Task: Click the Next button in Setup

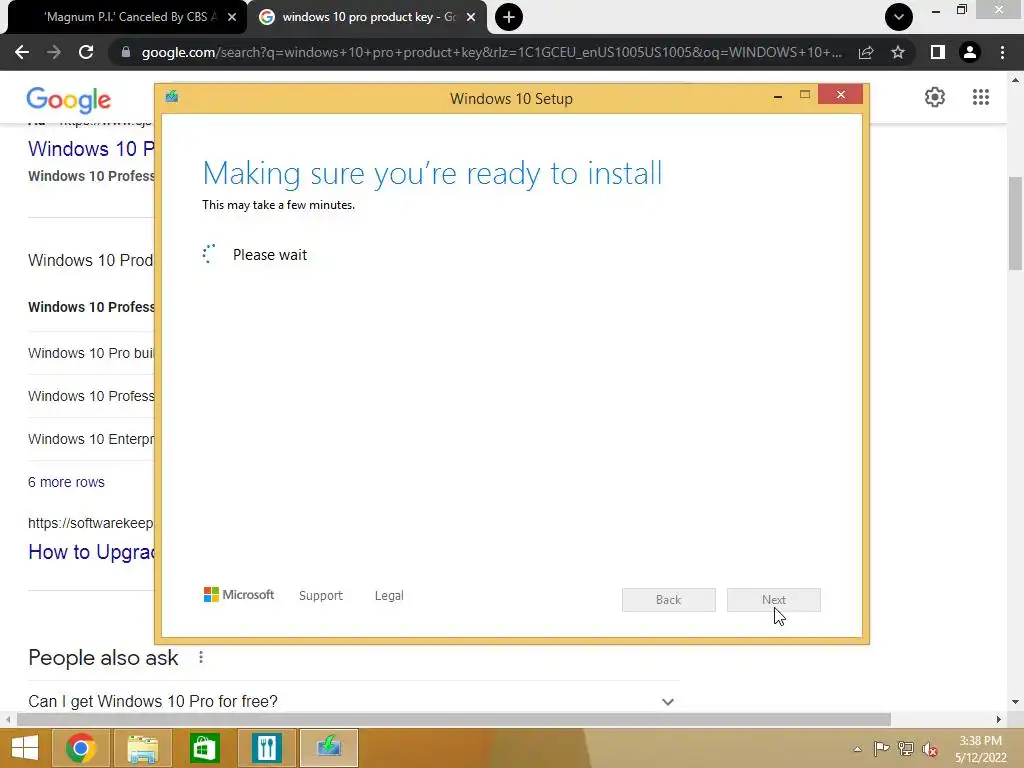Action: tap(774, 600)
